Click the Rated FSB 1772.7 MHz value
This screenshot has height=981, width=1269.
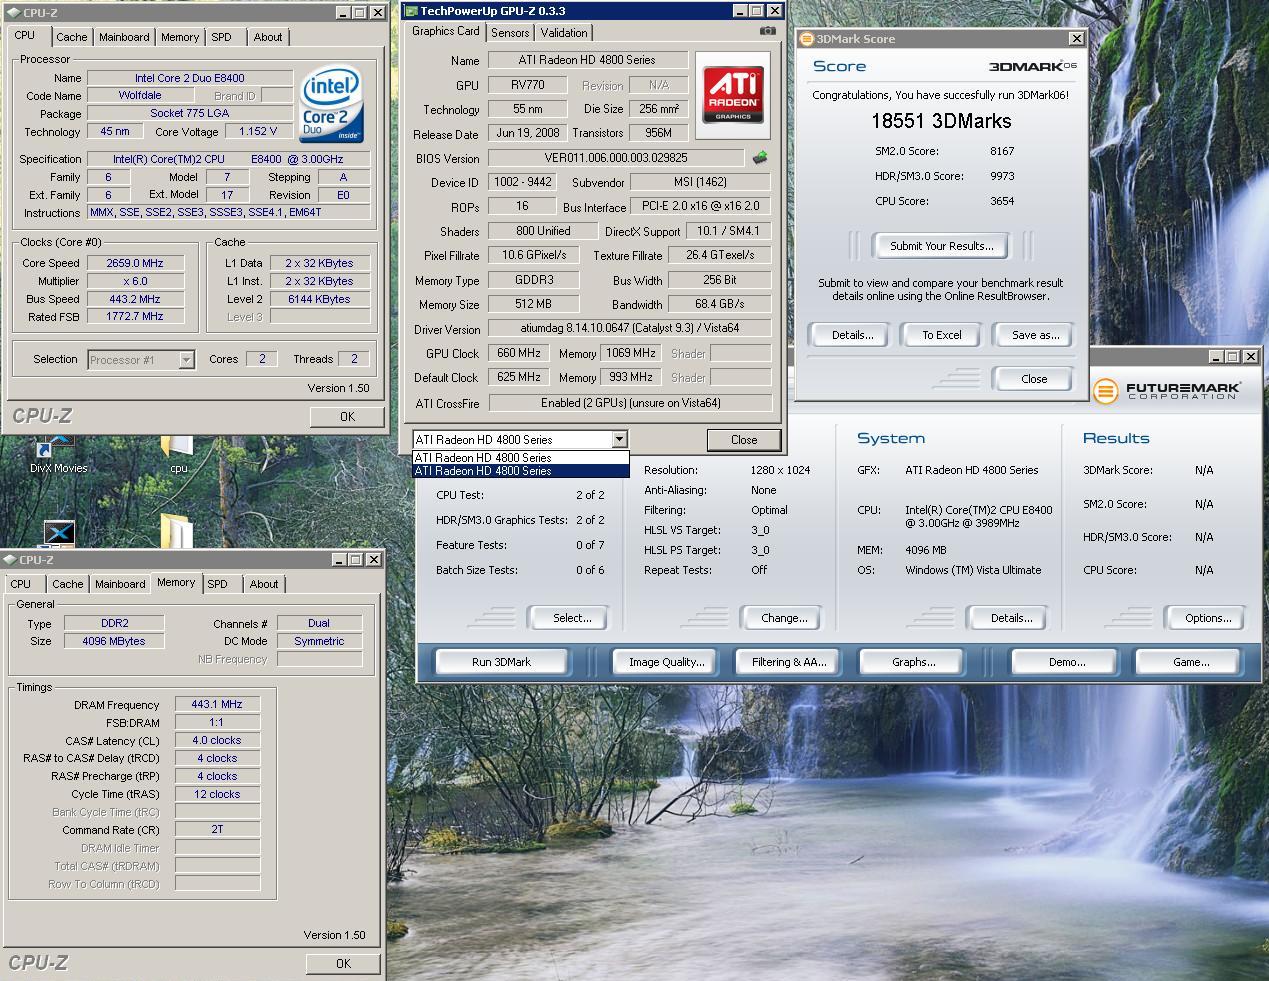click(x=135, y=317)
